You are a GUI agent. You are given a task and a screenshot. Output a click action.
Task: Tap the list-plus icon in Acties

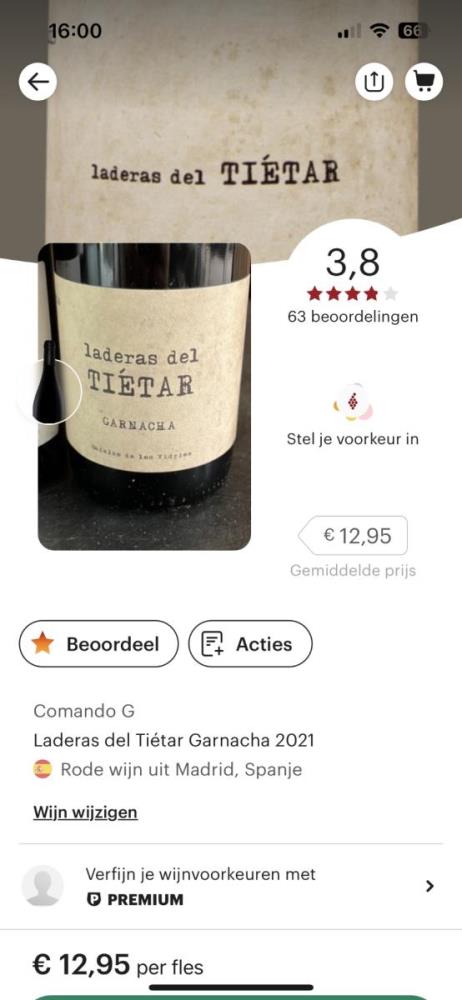click(x=212, y=643)
